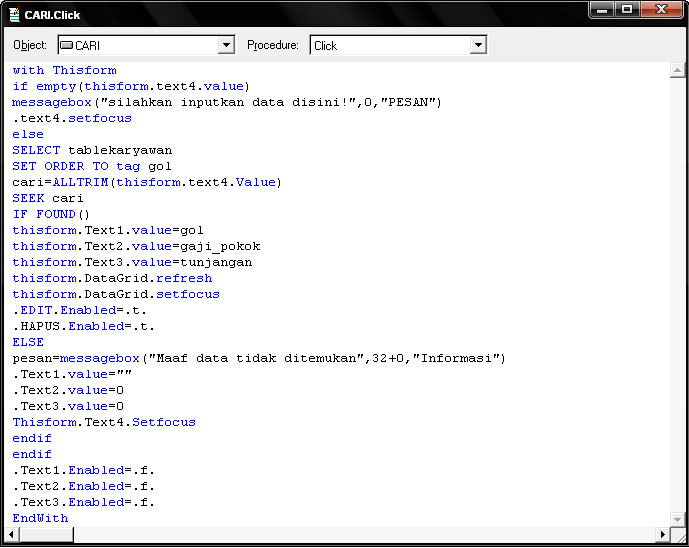
Task: Click the line ".HAPUS.Enabled=.t."
Action: [83, 326]
